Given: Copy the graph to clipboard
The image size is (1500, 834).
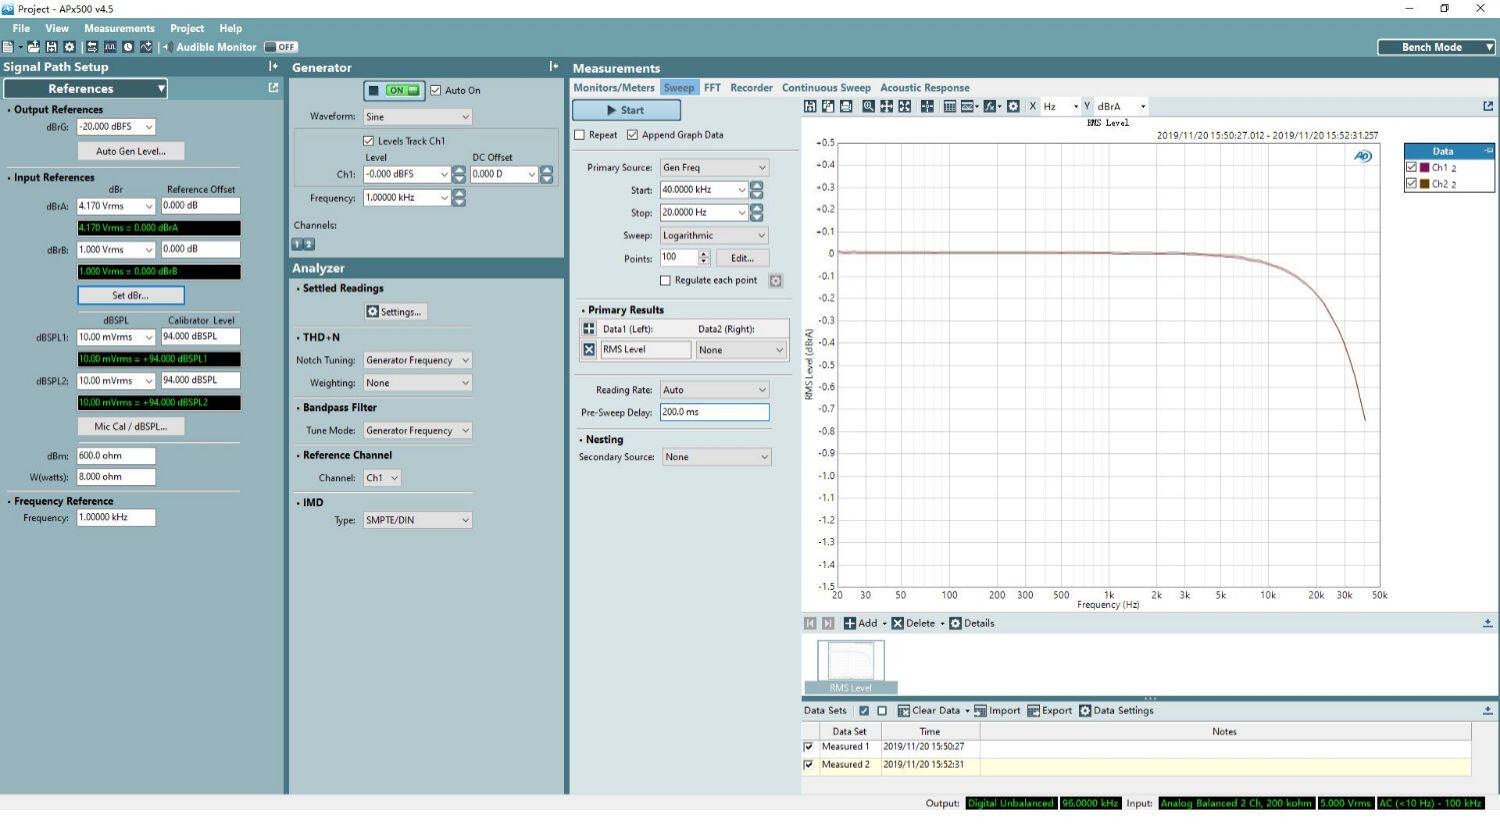Looking at the screenshot, I should (x=828, y=106).
